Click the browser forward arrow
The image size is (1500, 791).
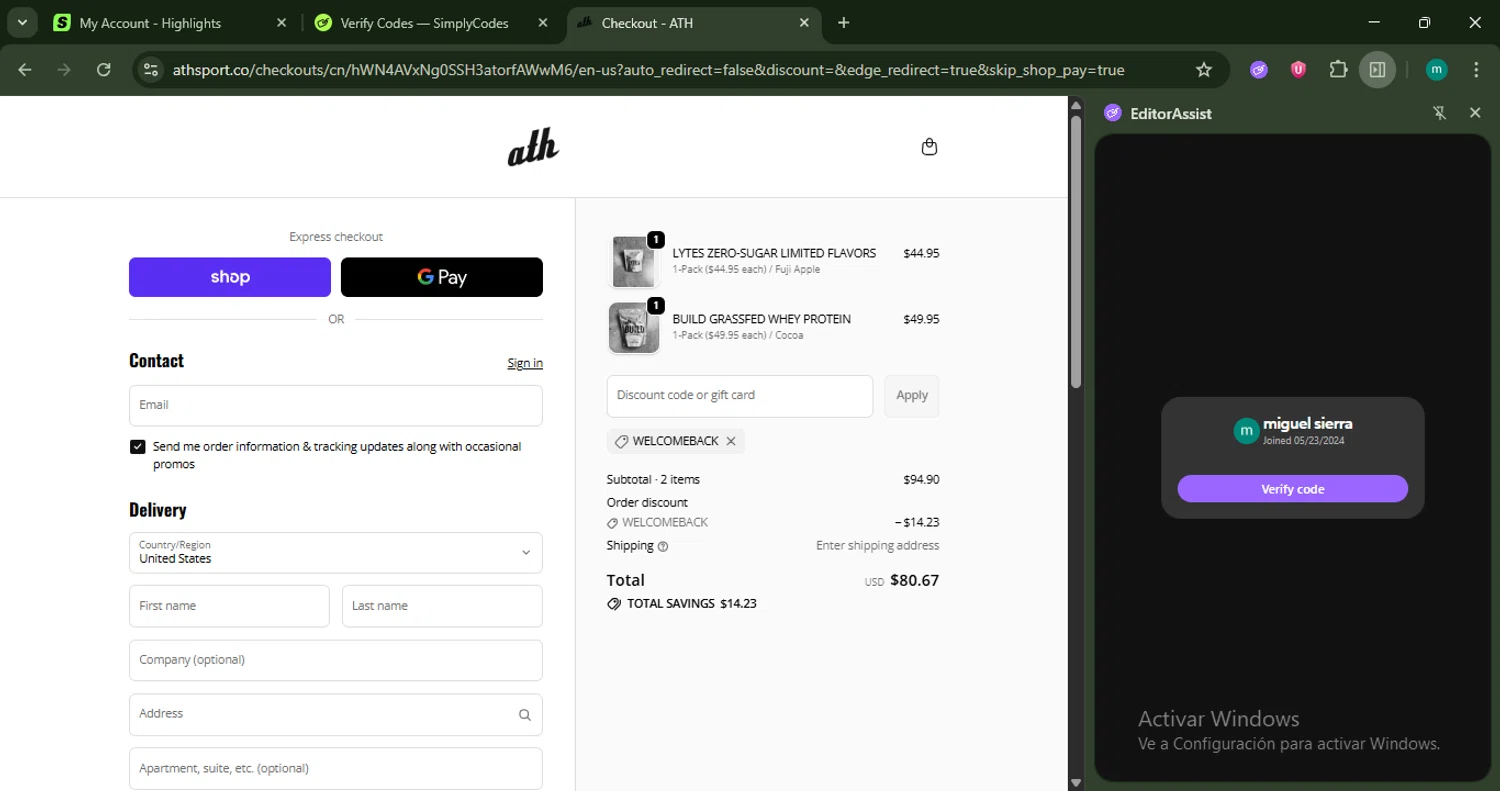pyautogui.click(x=64, y=70)
